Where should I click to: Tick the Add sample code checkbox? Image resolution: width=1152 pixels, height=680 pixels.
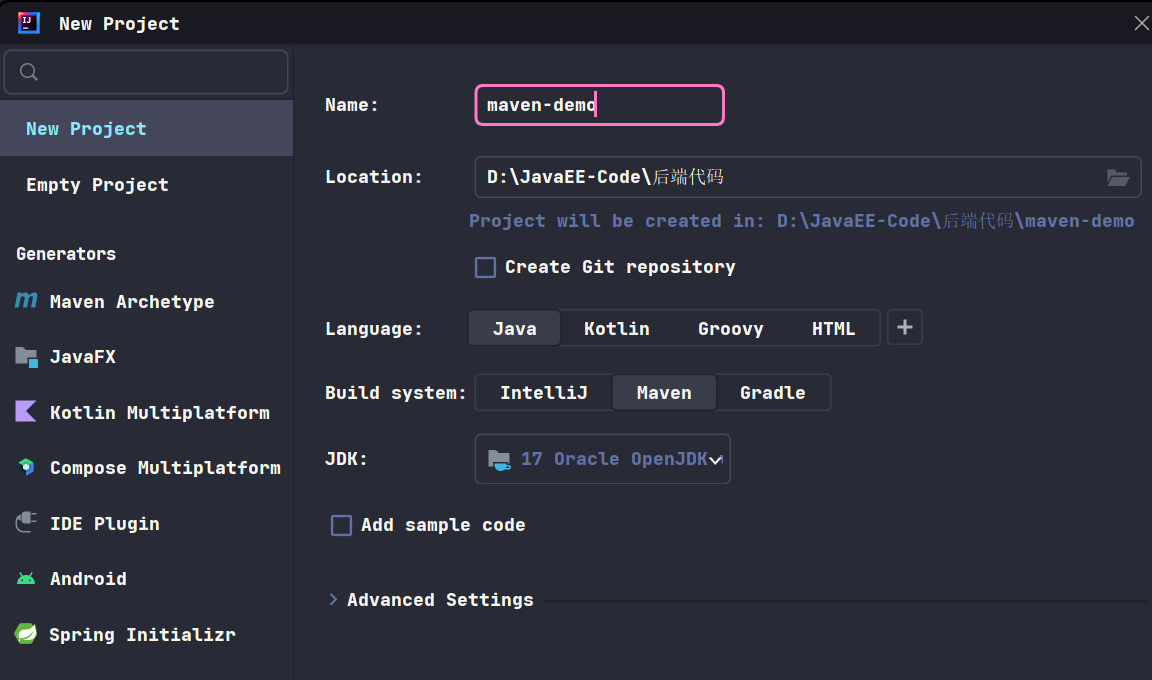(342, 525)
